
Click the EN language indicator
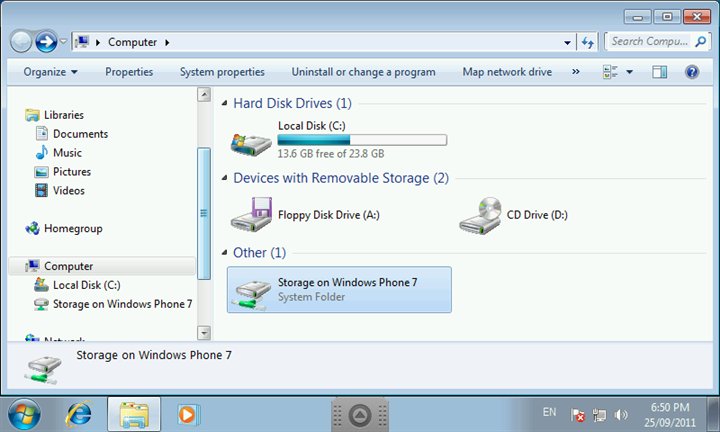click(549, 412)
